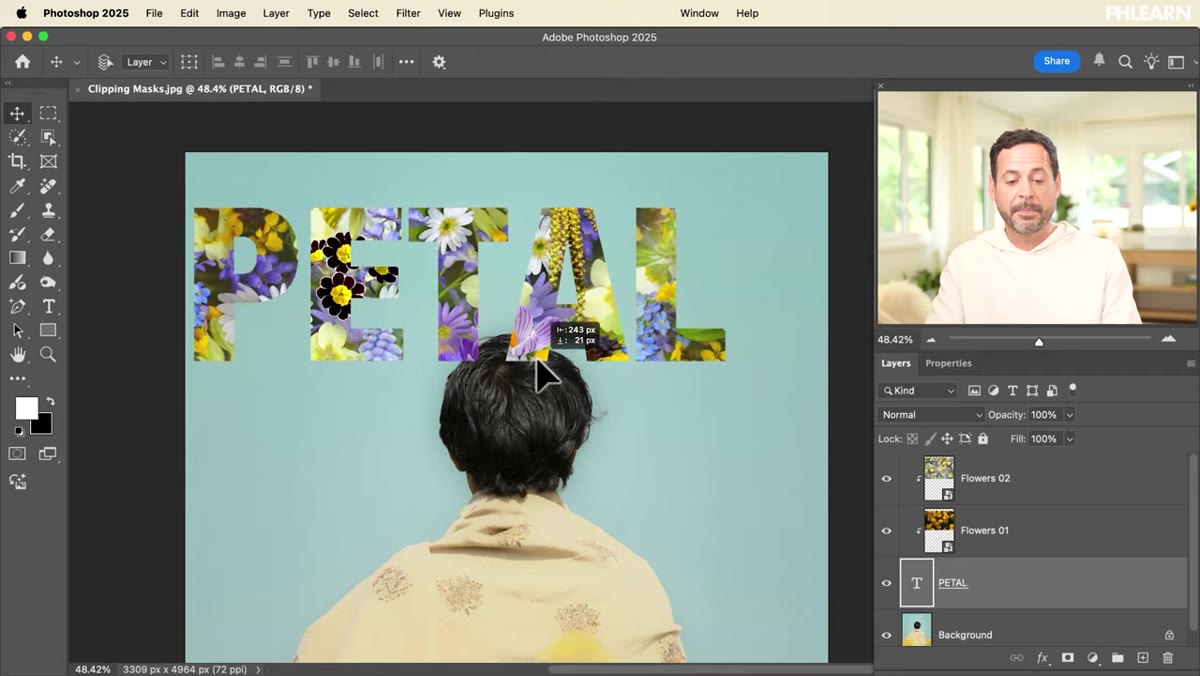The image size is (1200, 676).
Task: Open the Apple menu
Action: (x=21, y=13)
